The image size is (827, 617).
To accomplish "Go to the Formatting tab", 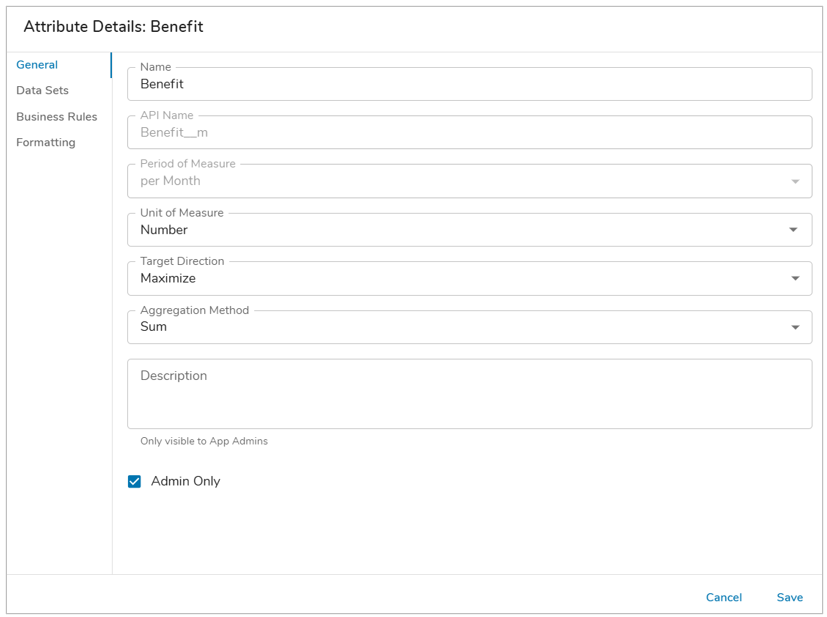I will point(45,143).
